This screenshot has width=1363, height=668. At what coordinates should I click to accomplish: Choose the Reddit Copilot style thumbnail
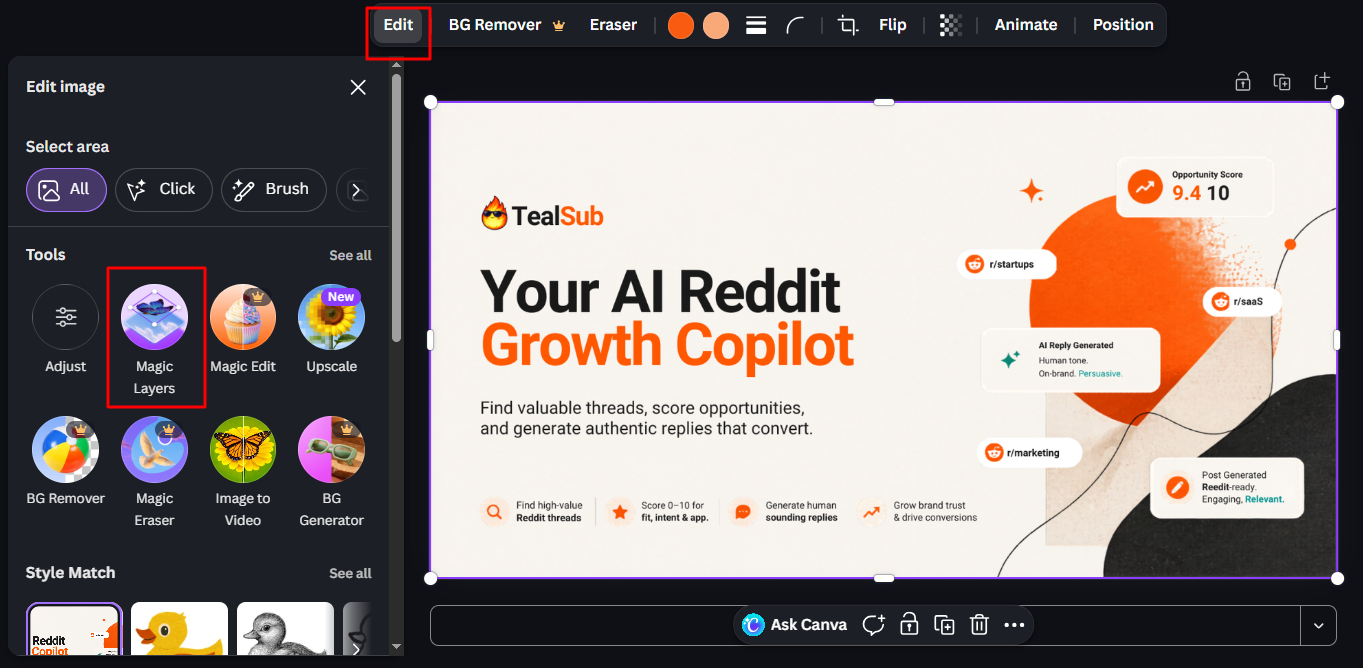[x=74, y=628]
